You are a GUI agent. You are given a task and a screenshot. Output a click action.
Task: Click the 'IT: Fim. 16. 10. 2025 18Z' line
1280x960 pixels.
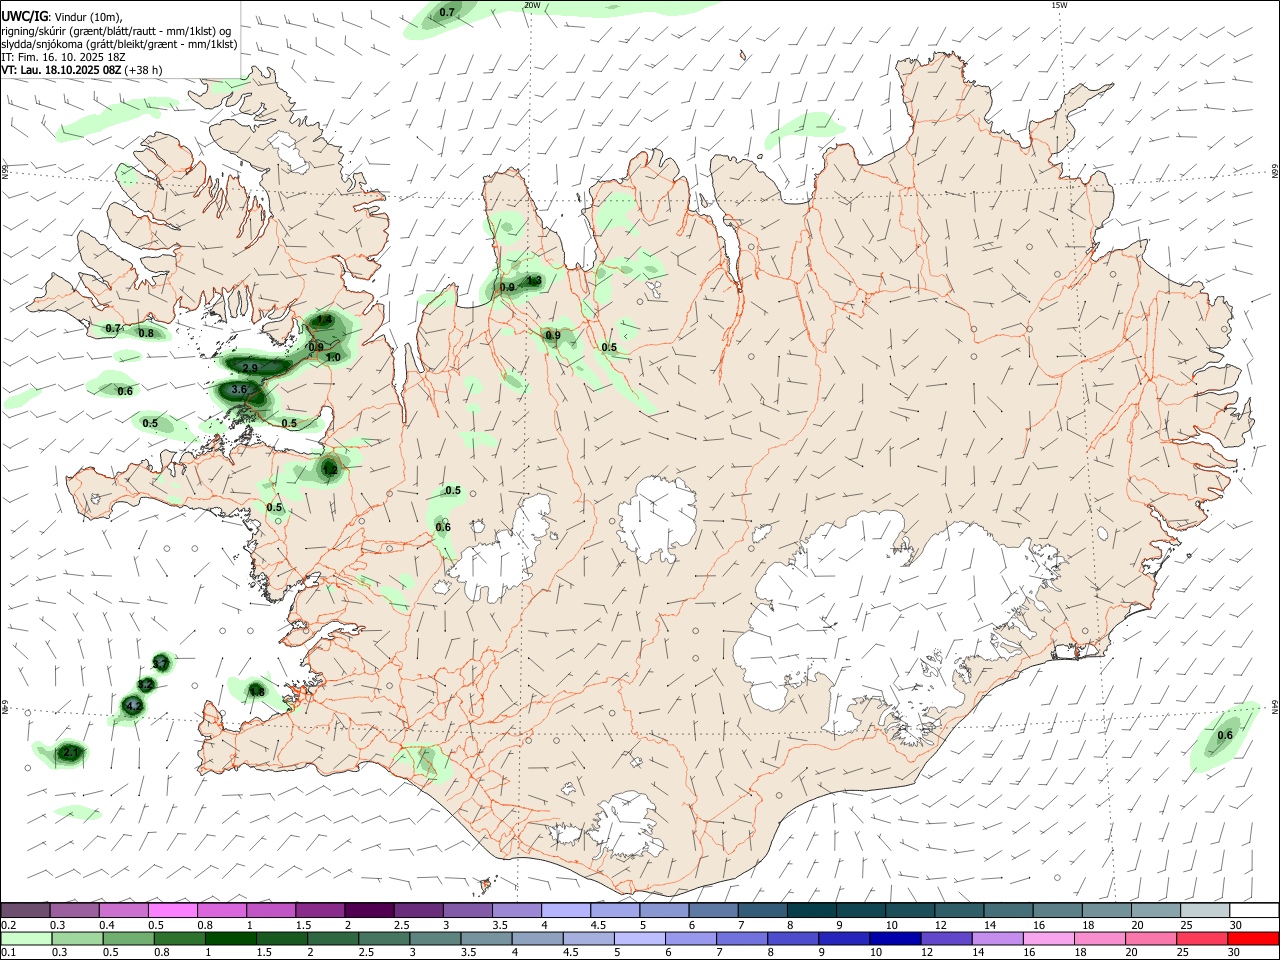pos(63,57)
